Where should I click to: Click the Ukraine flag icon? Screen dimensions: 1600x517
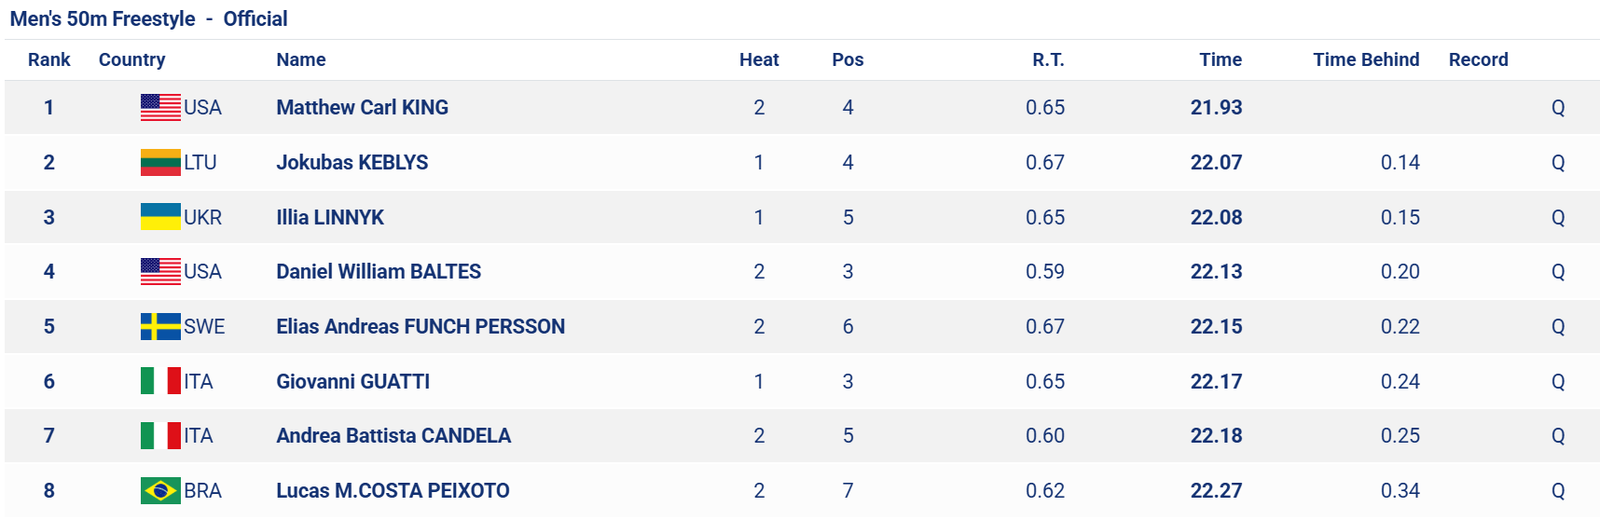tap(160, 217)
